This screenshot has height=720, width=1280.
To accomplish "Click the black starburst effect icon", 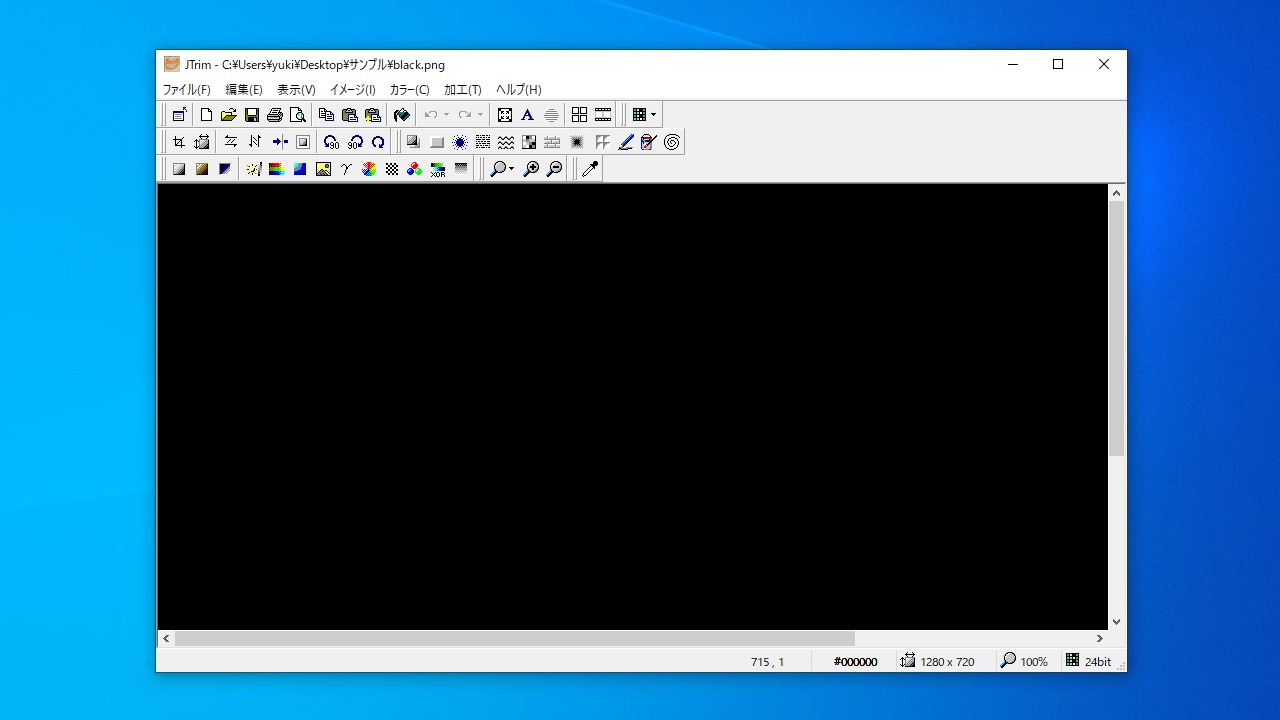I will click(x=577, y=142).
